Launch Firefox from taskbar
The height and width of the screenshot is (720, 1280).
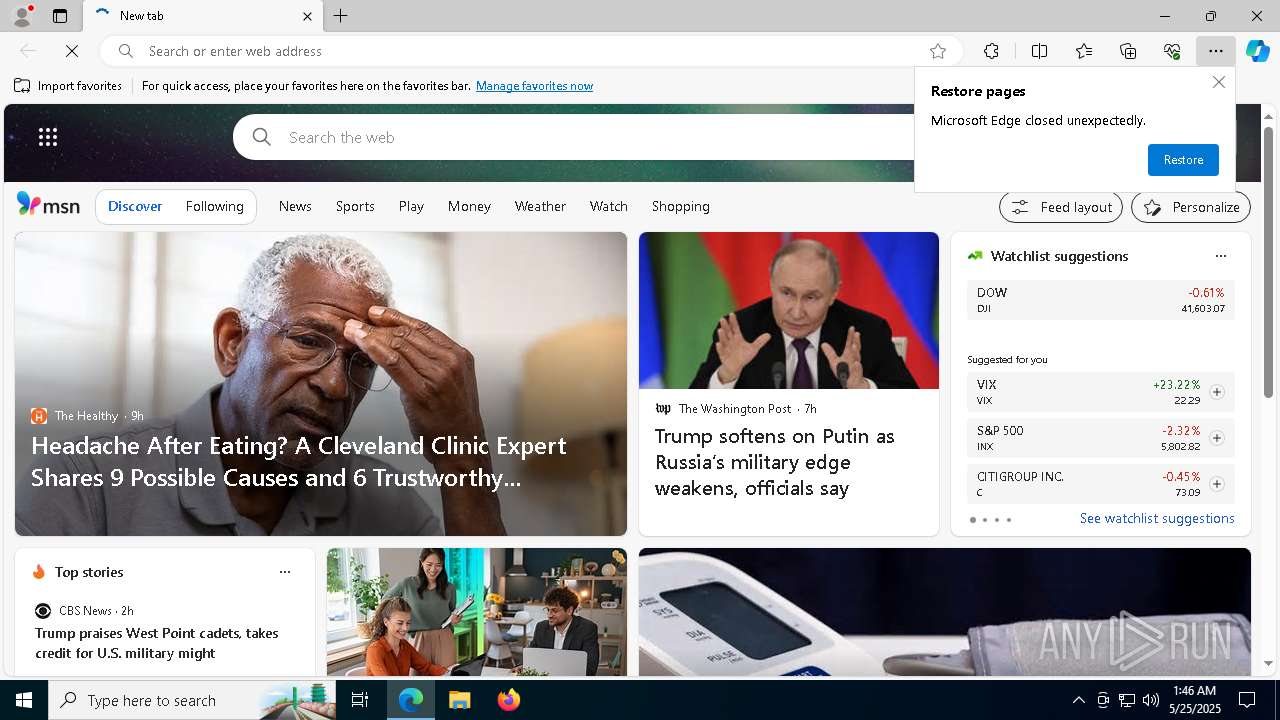pyautogui.click(x=508, y=700)
